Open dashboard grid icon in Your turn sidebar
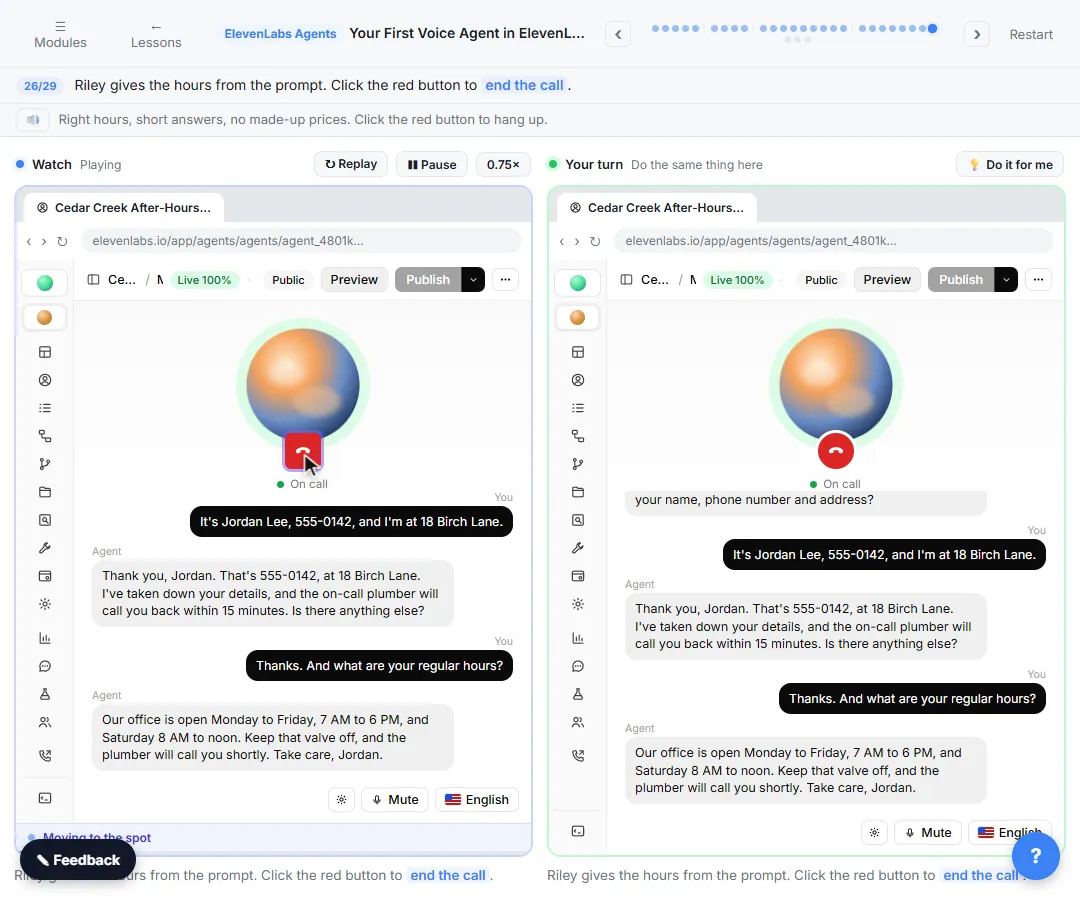The width and height of the screenshot is (1080, 900). click(578, 352)
